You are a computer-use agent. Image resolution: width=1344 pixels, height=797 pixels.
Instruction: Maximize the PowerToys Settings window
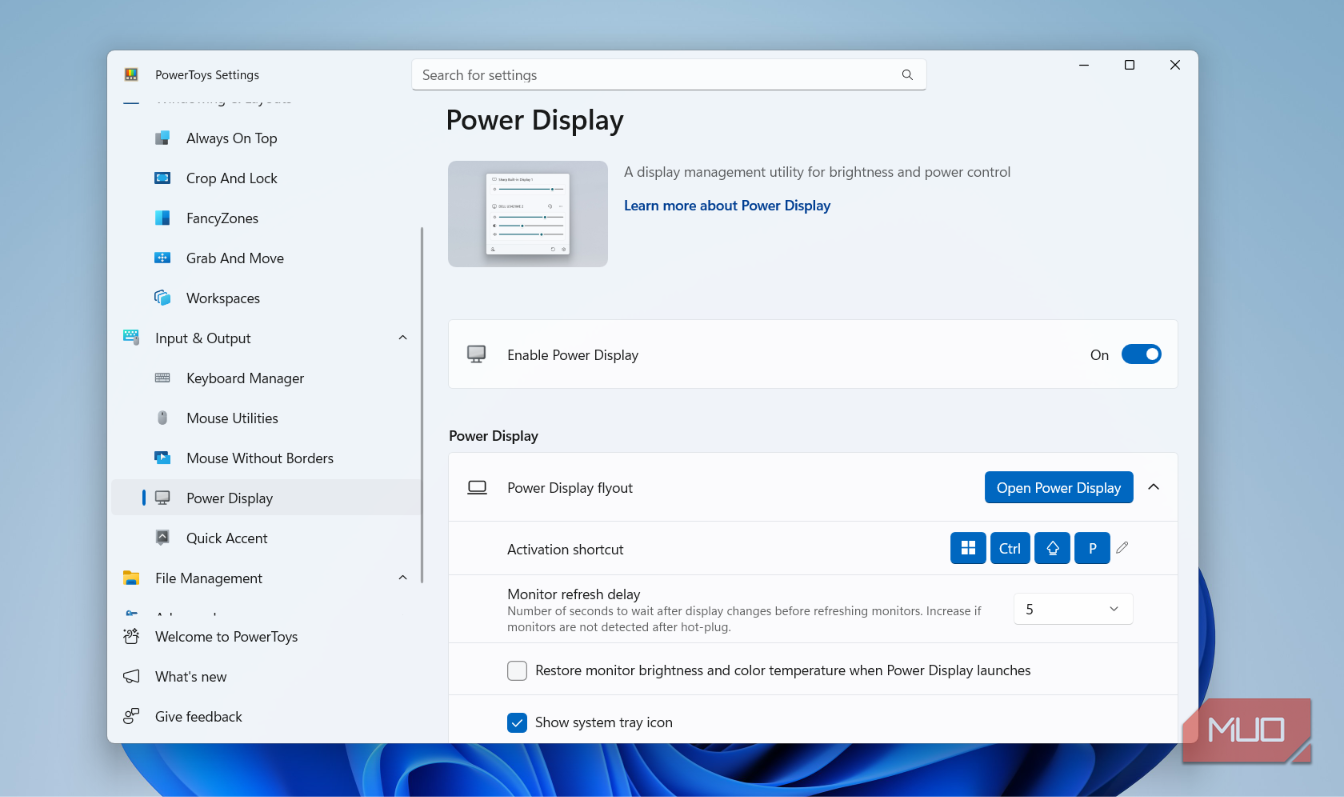tap(1129, 65)
